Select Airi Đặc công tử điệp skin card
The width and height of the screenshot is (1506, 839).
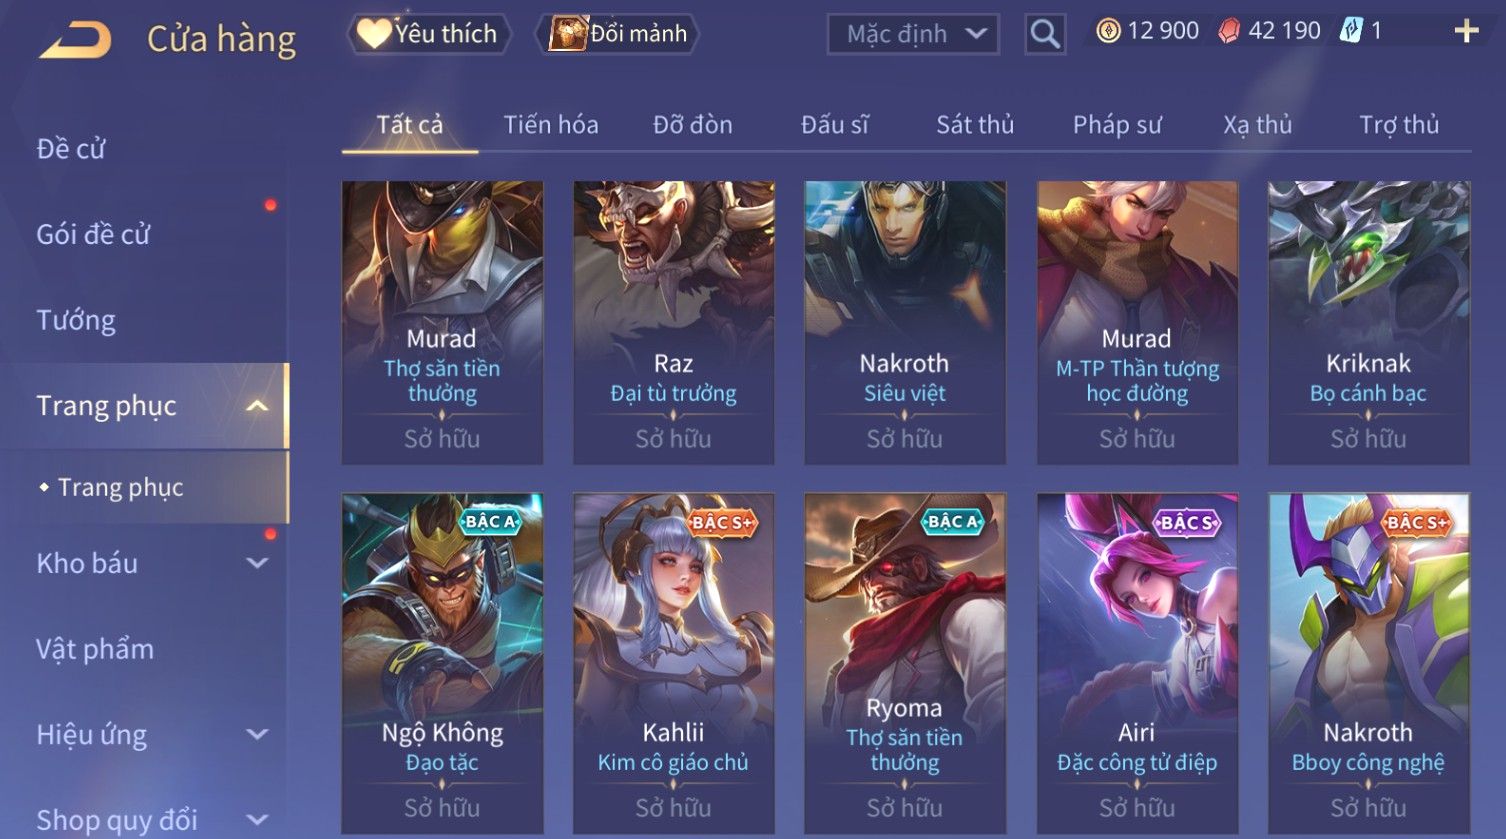coord(1137,663)
